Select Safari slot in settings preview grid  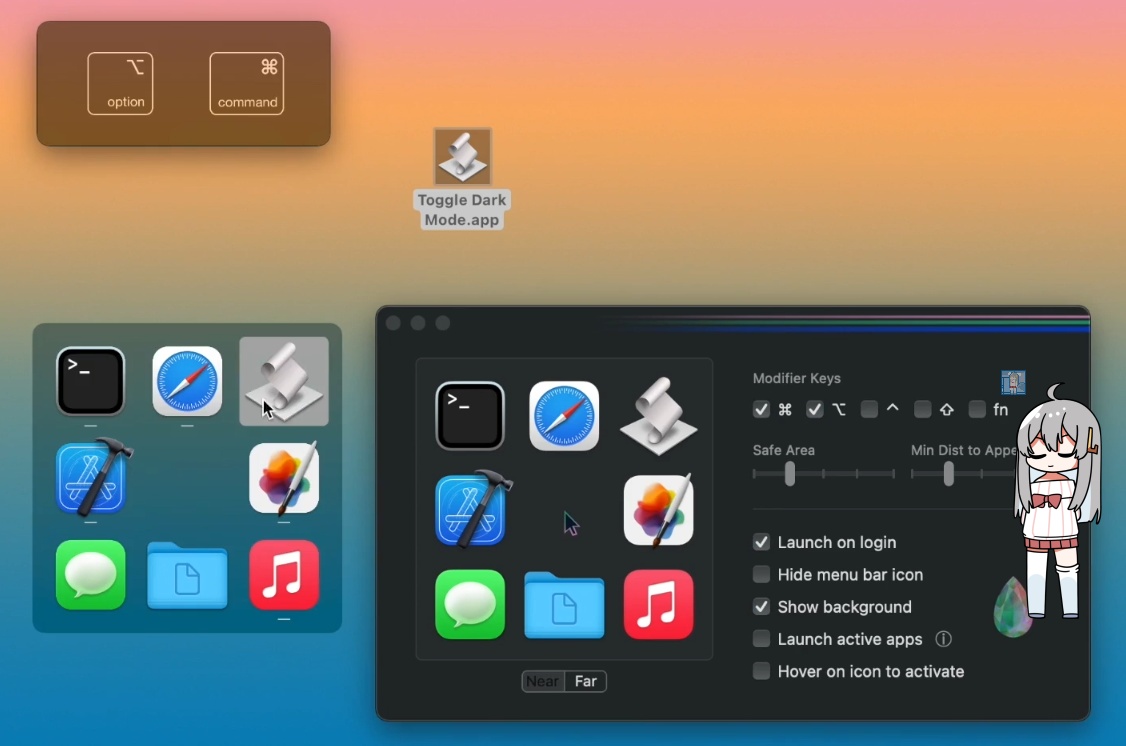pyautogui.click(x=564, y=416)
